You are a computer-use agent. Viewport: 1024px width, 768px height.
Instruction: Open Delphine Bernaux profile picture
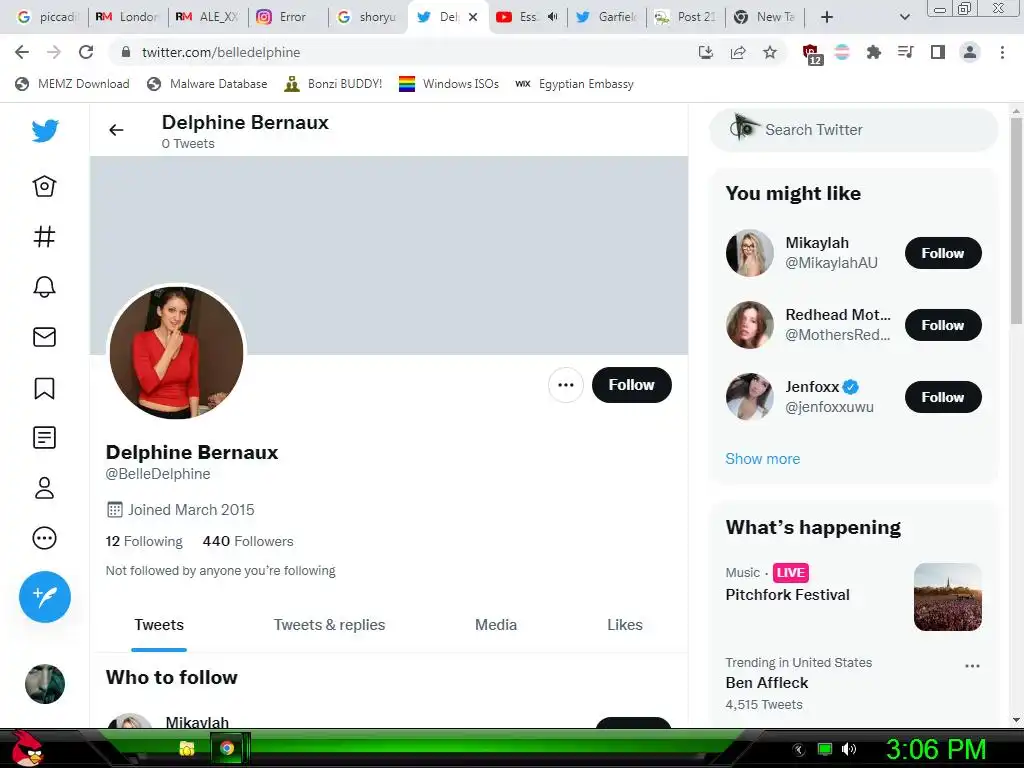176,352
